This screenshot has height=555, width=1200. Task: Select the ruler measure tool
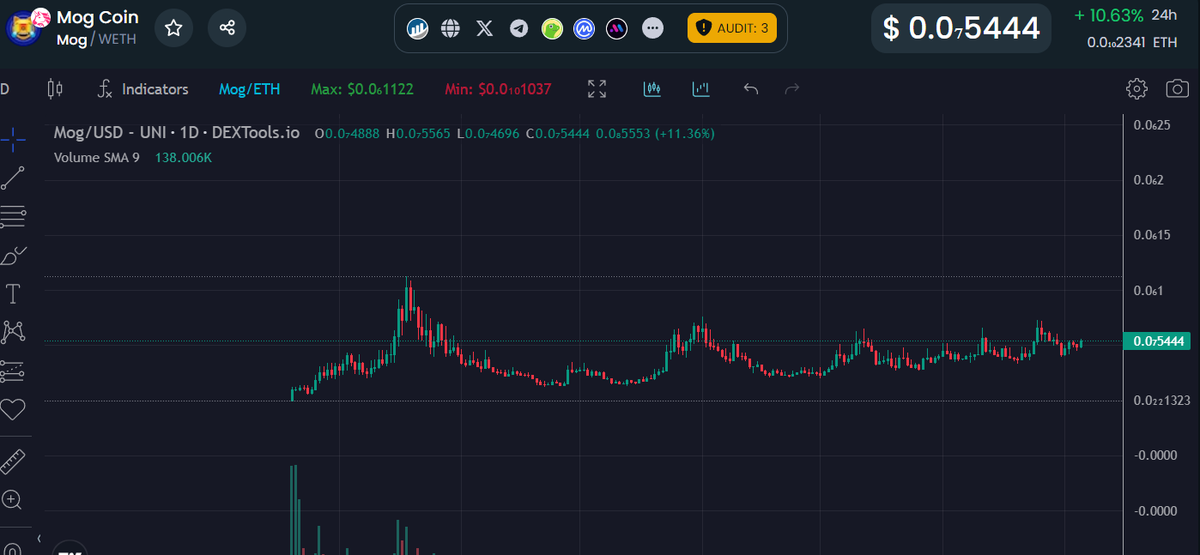tap(13, 461)
